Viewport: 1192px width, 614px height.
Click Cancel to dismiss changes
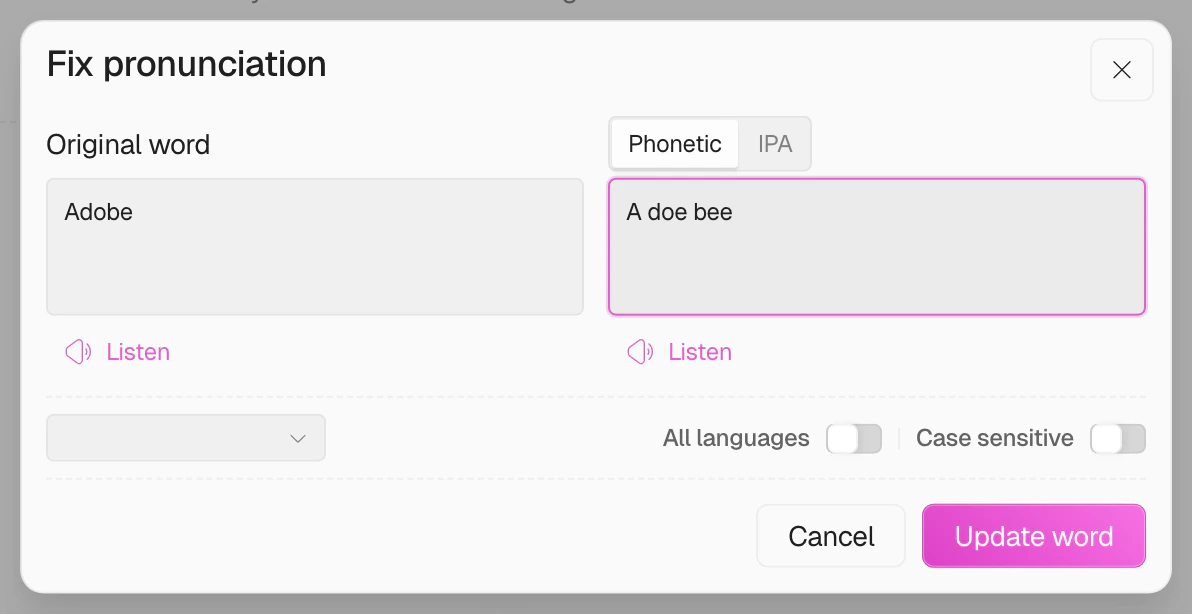tap(830, 536)
